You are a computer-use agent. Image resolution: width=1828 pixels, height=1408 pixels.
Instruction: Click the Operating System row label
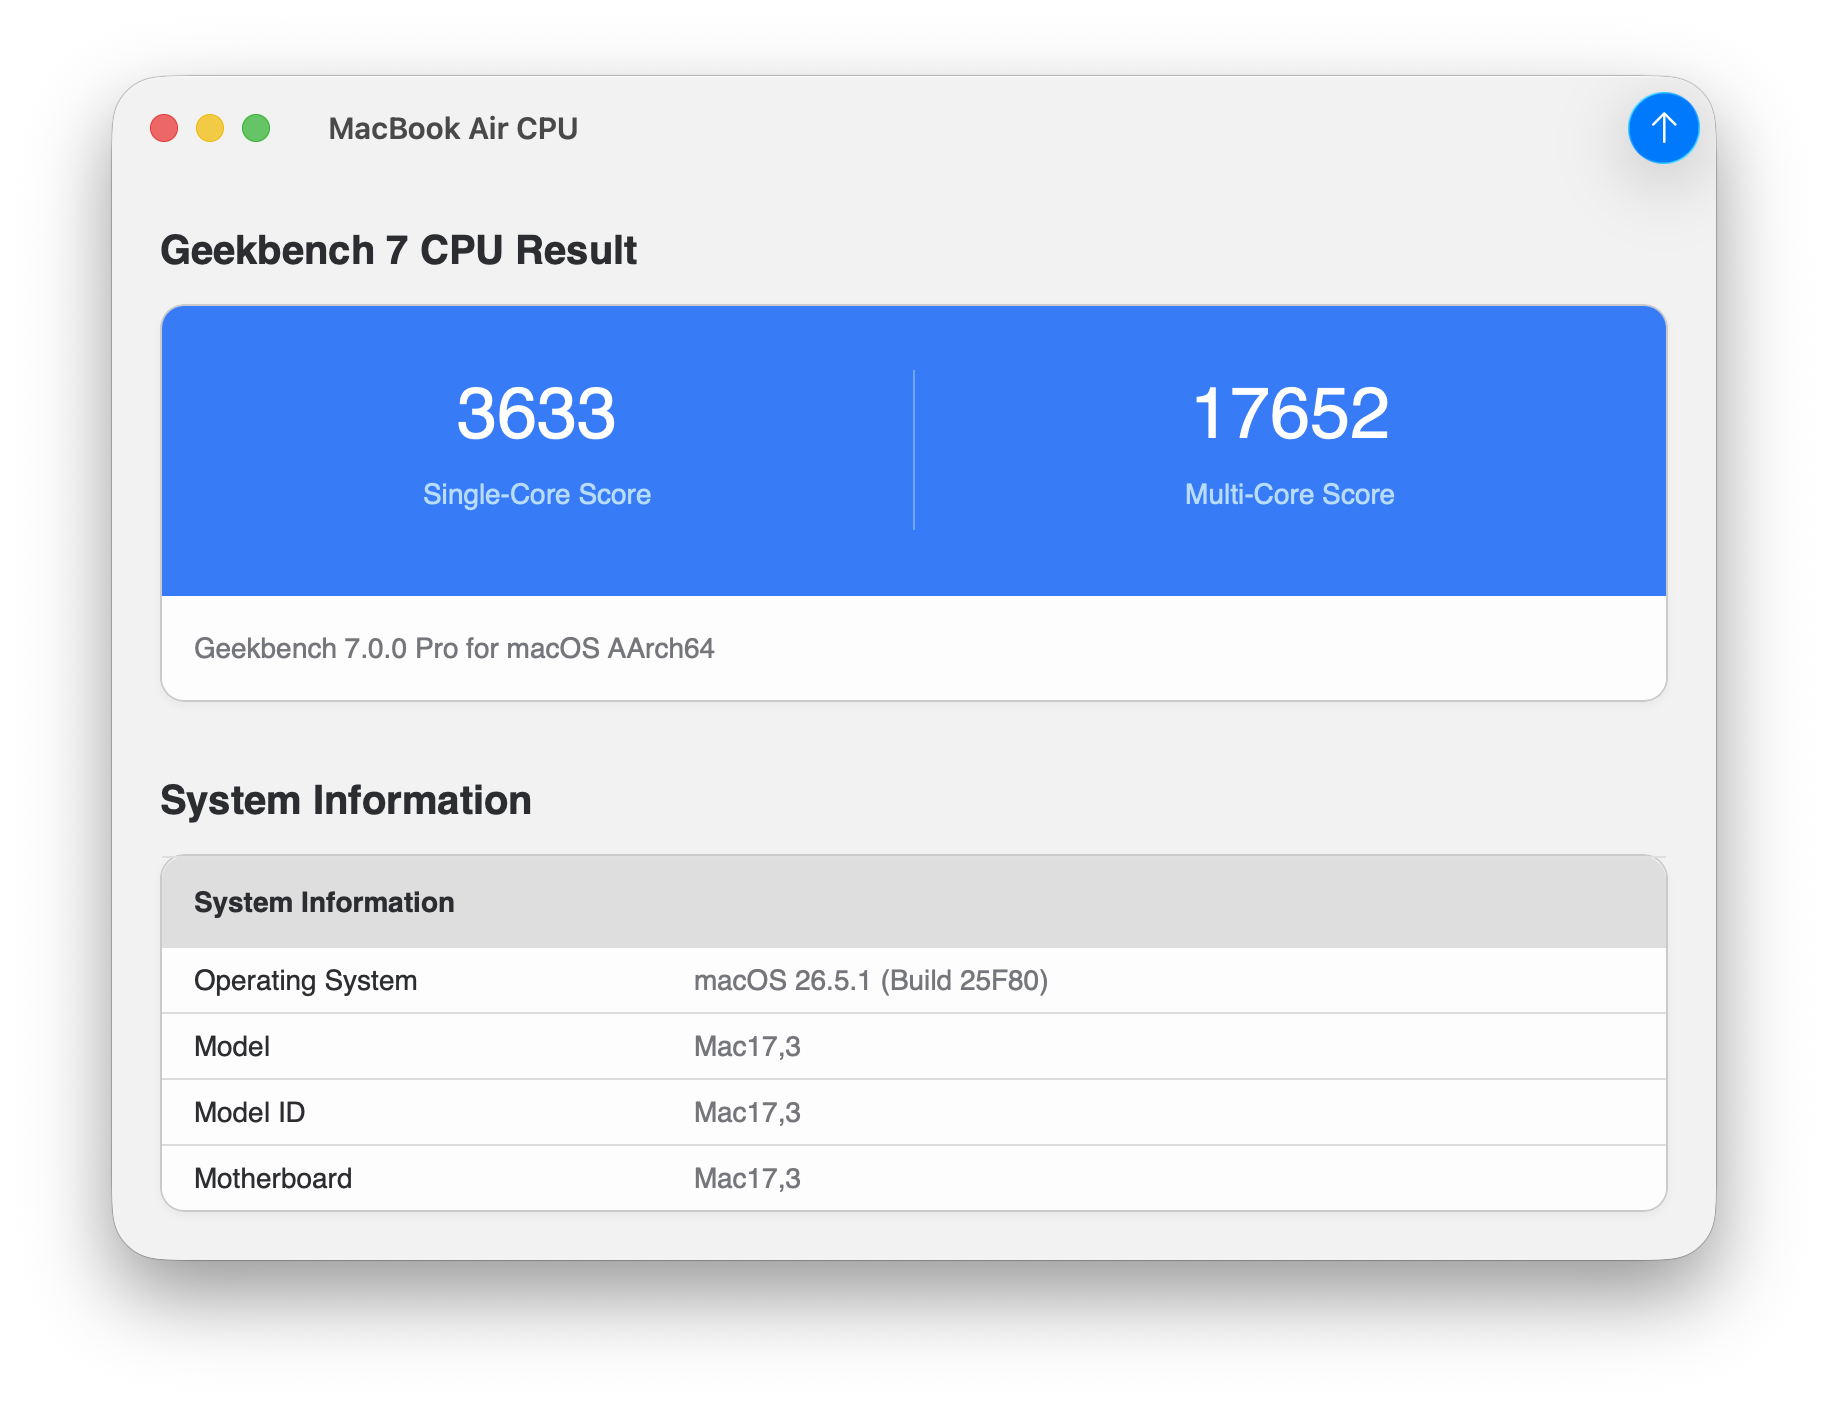(306, 980)
